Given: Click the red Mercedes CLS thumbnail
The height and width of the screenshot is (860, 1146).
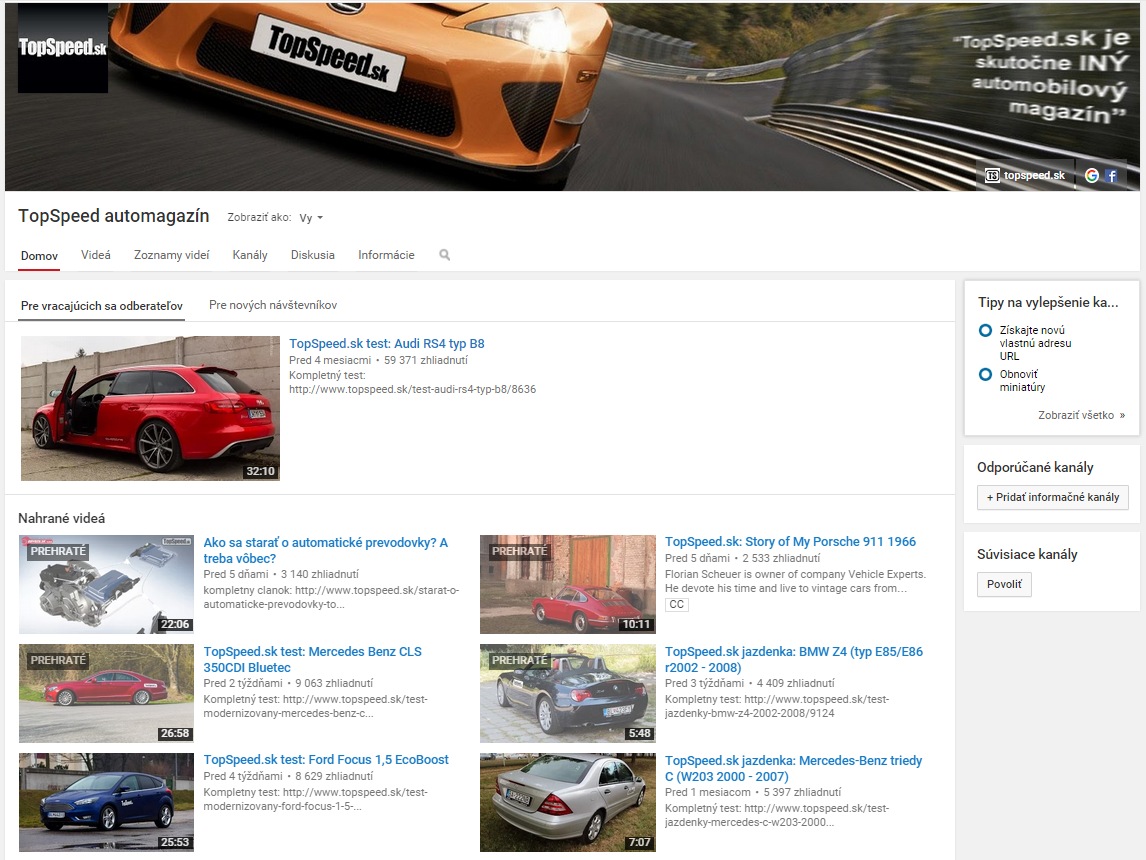Looking at the screenshot, I should pyautogui.click(x=106, y=693).
